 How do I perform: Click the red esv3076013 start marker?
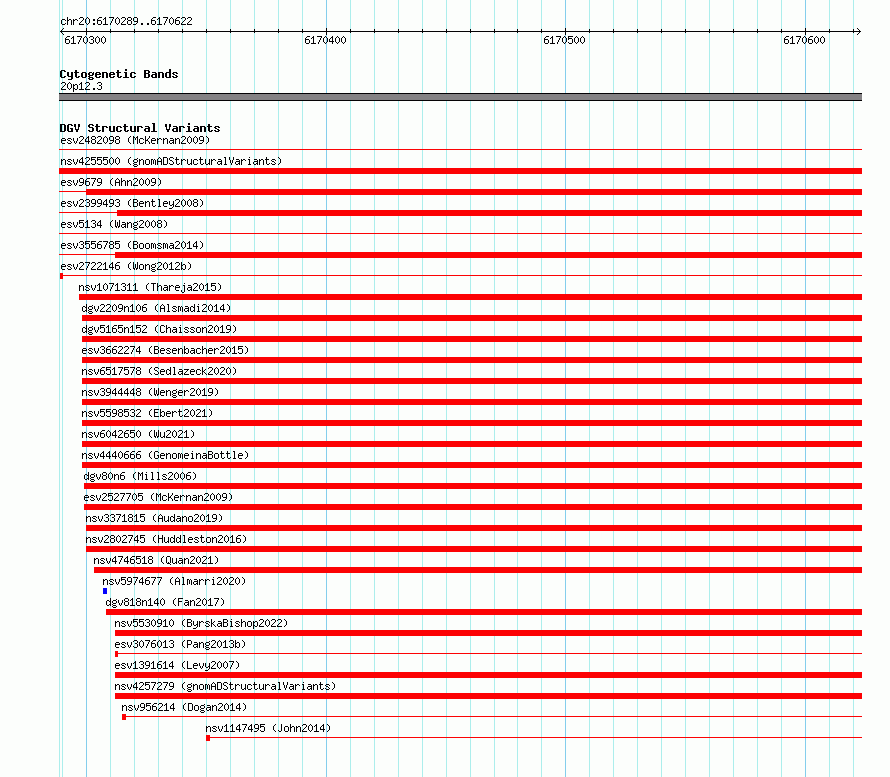tap(116, 654)
